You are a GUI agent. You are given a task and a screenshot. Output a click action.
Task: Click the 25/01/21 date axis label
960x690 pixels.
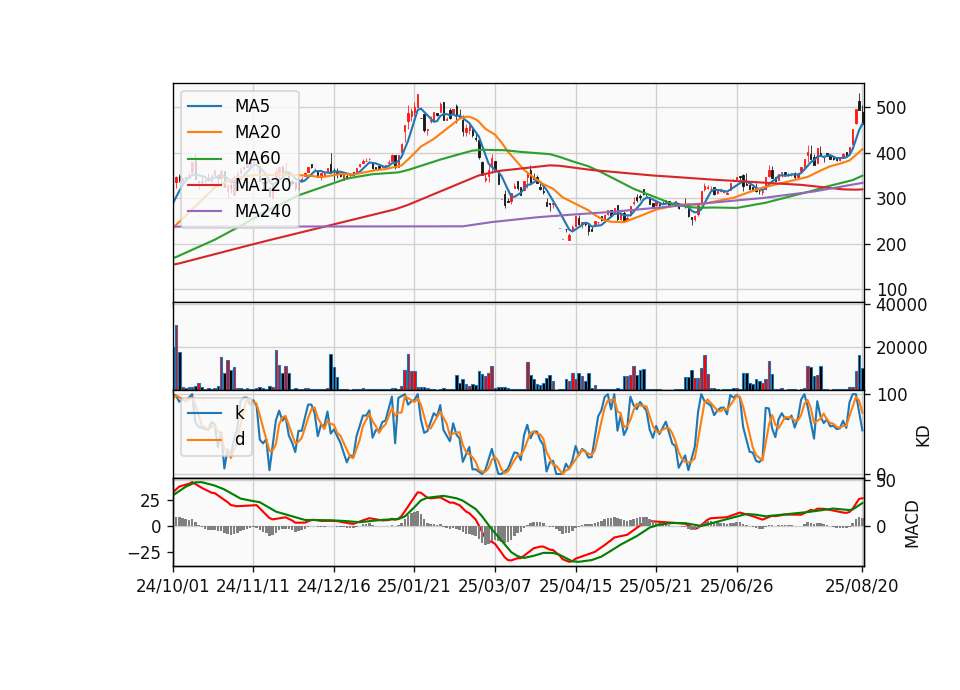[414, 586]
